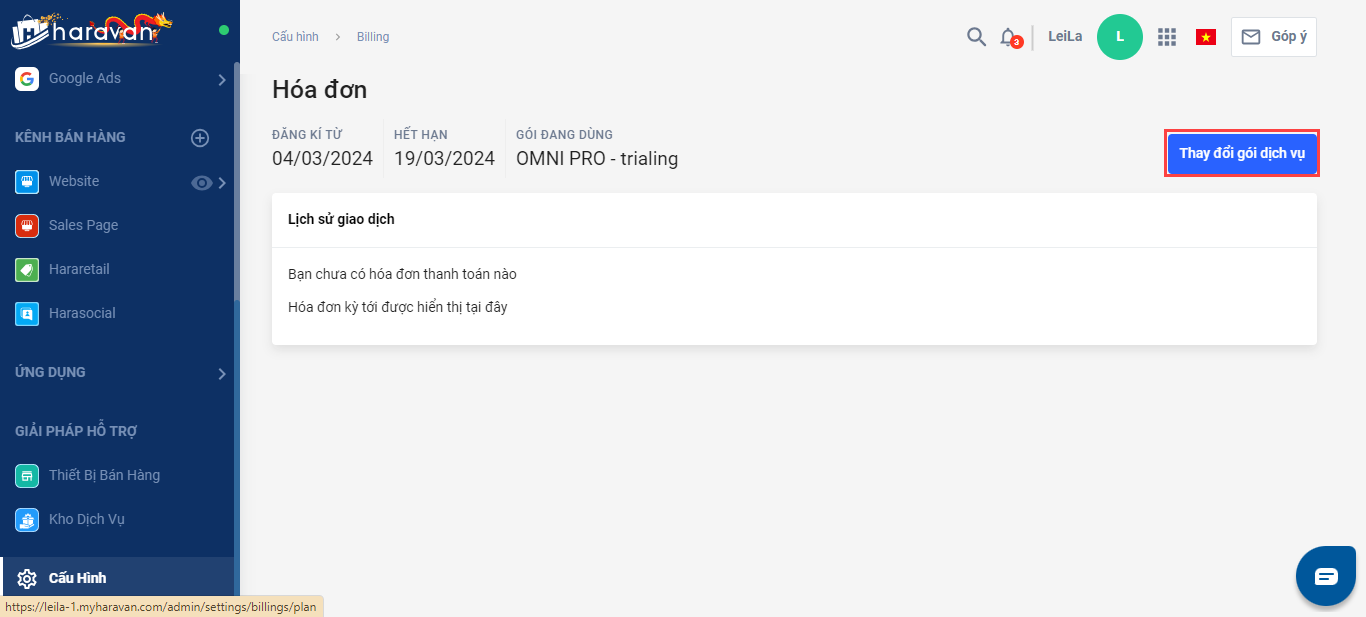
Task: Click Thay đổi gói dịch vụ button
Action: click(x=1242, y=154)
